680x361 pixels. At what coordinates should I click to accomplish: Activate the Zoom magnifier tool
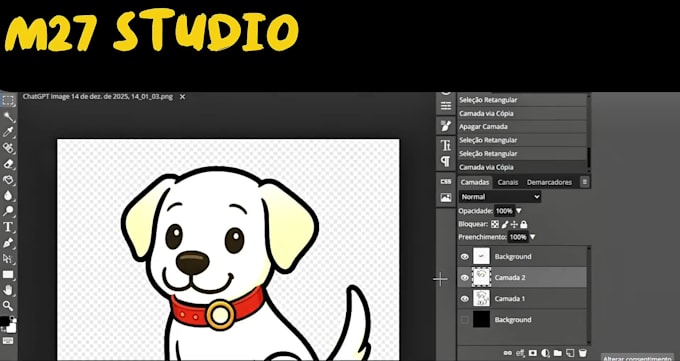tap(8, 306)
